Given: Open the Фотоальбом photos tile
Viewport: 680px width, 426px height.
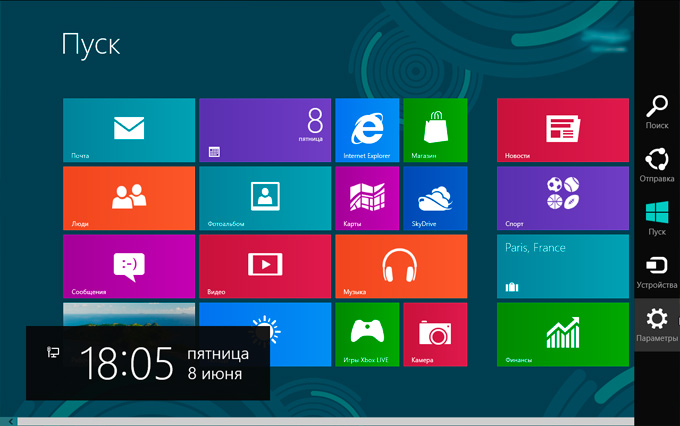Looking at the screenshot, I should [x=264, y=198].
